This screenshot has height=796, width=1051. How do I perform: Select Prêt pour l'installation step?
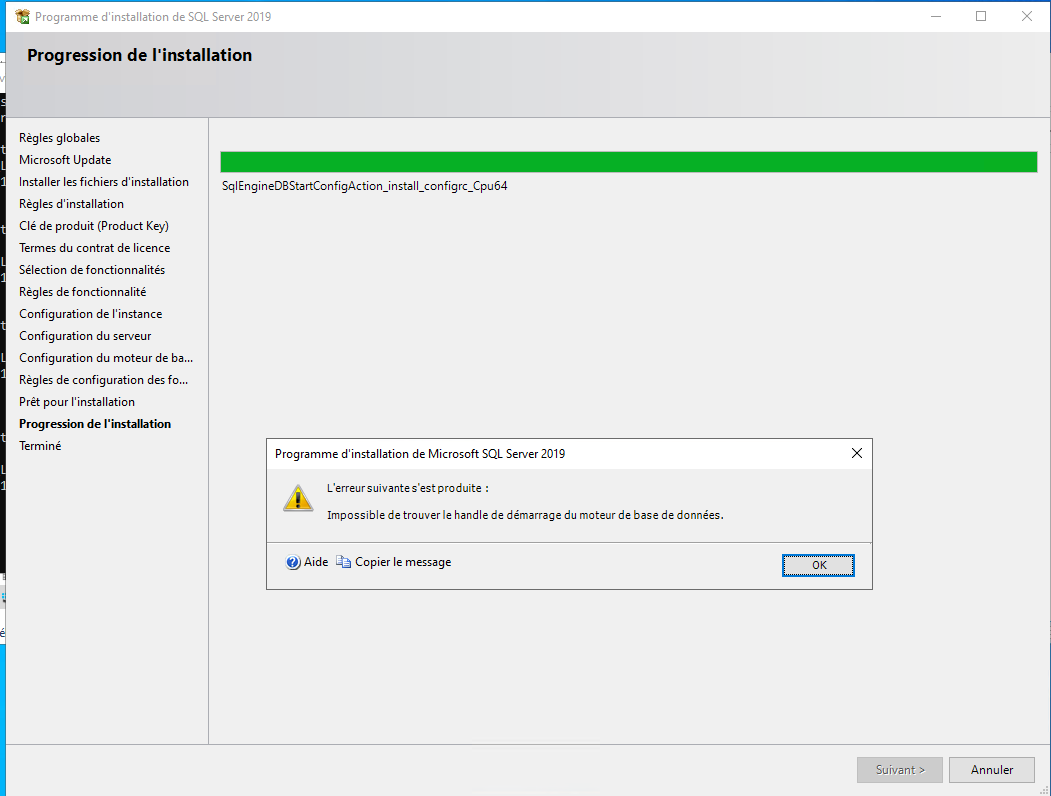pyautogui.click(x=77, y=402)
